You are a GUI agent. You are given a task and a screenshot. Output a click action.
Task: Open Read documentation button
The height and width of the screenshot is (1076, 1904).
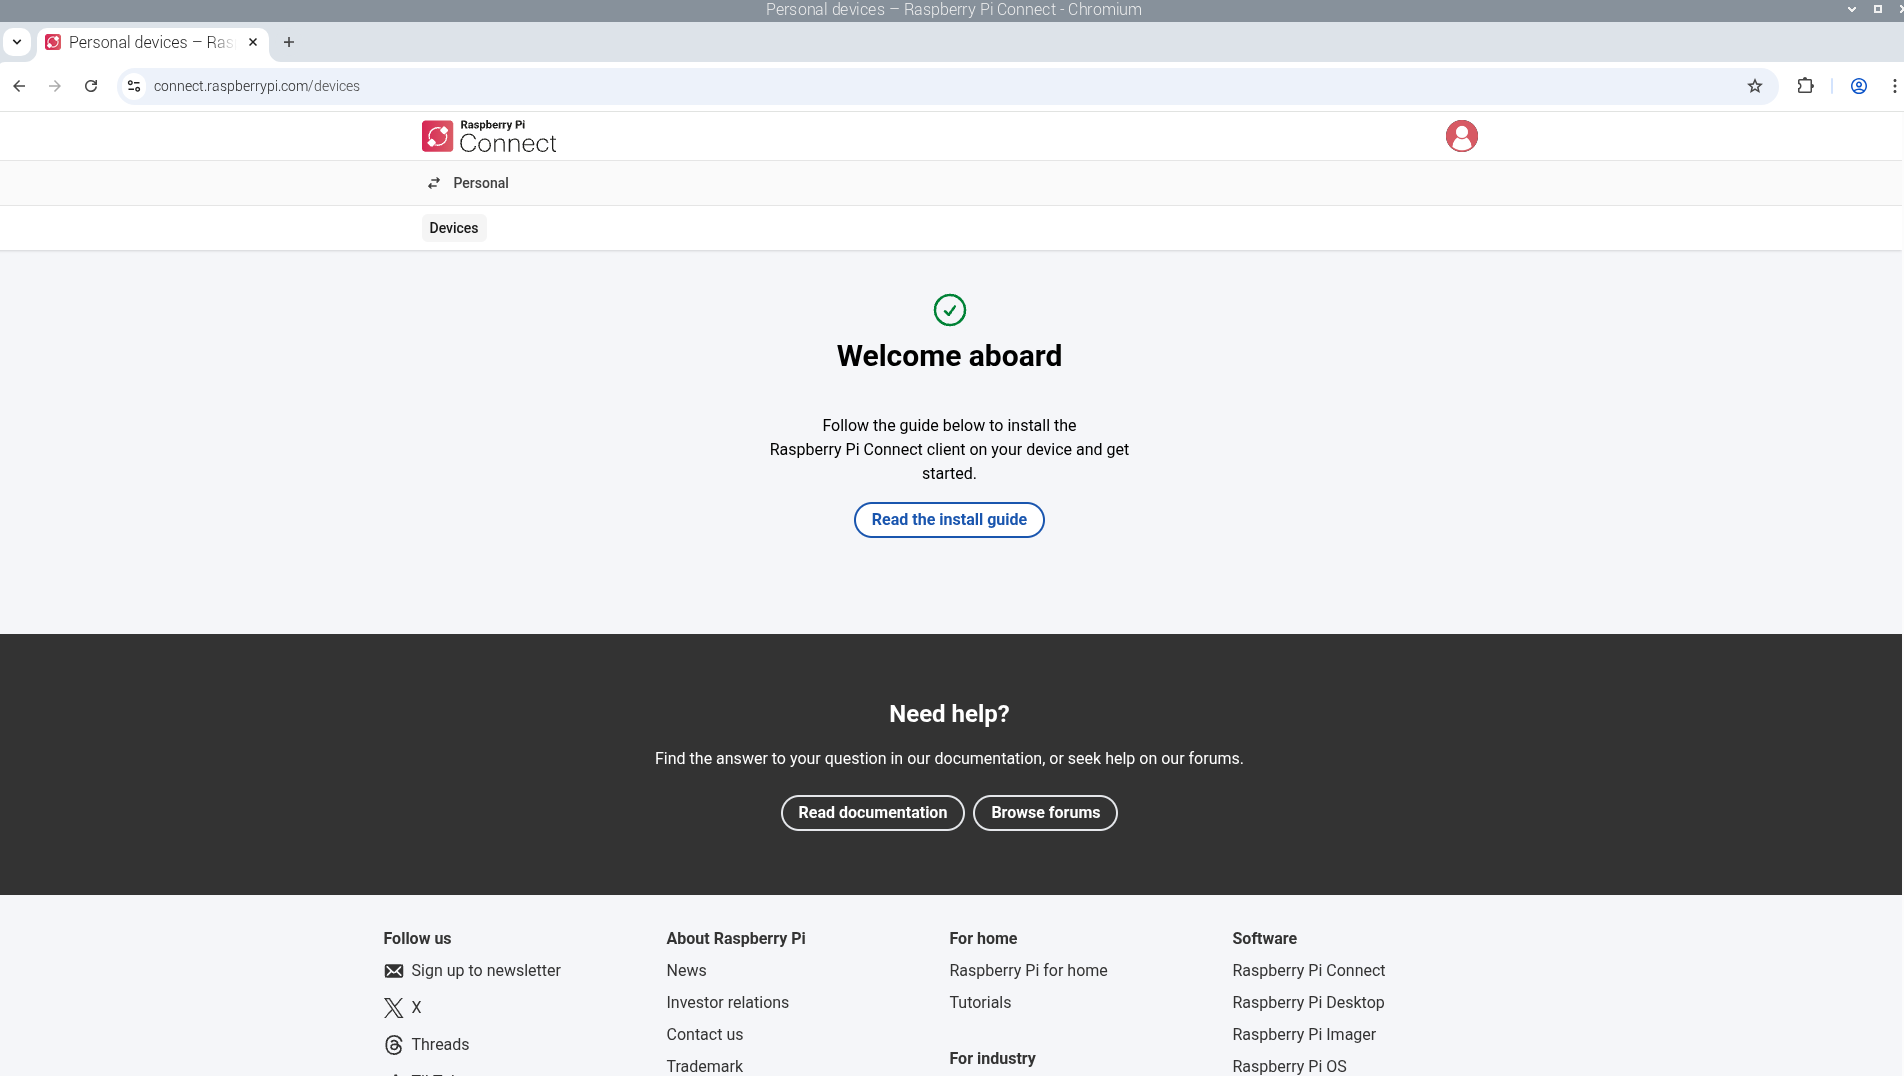pyautogui.click(x=873, y=813)
